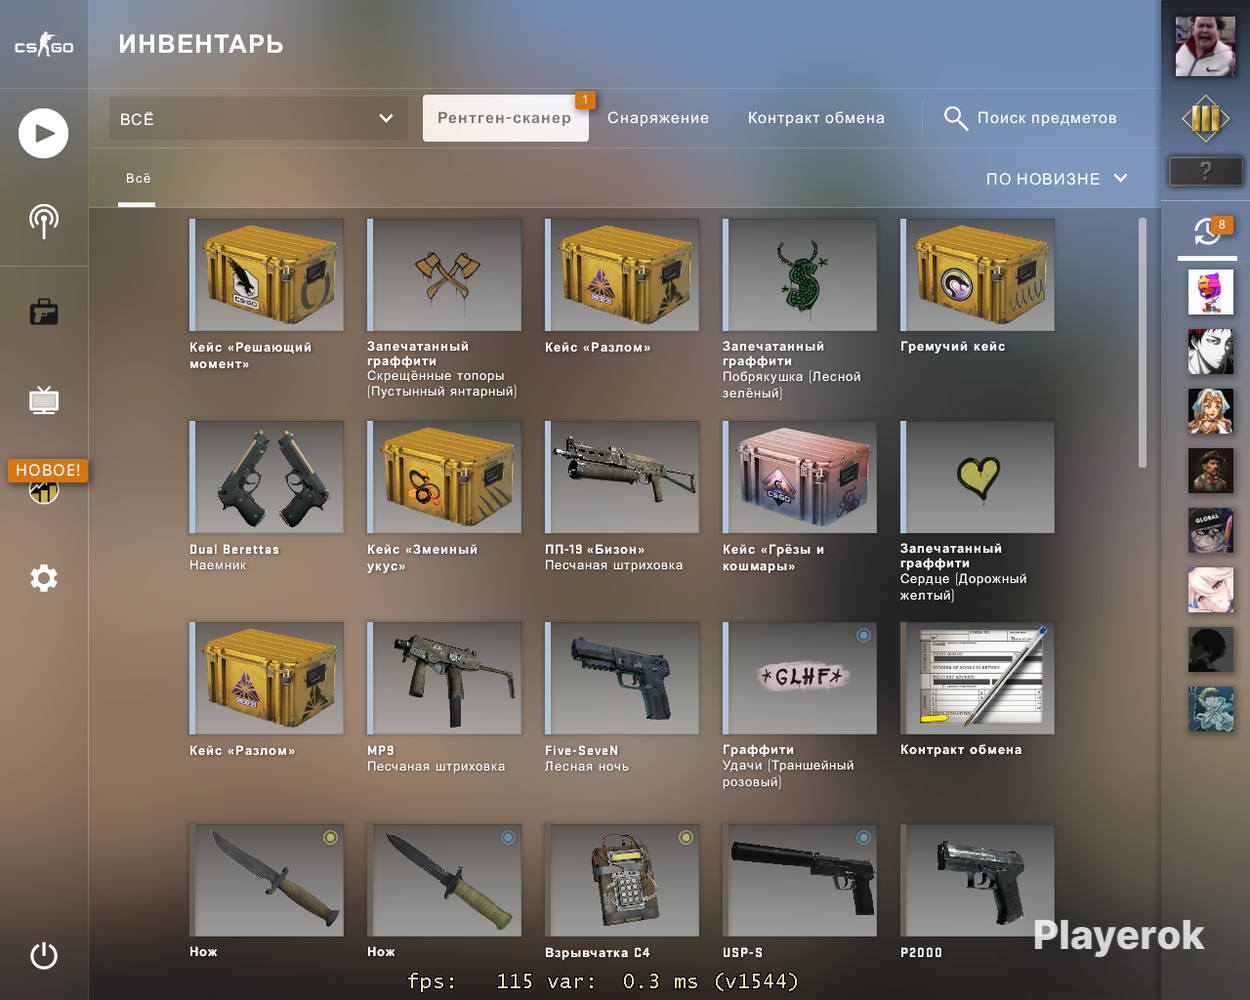Viewport: 1250px width, 1000px height.
Task: Click the gold rank medal icon
Action: pyautogui.click(x=1205, y=120)
